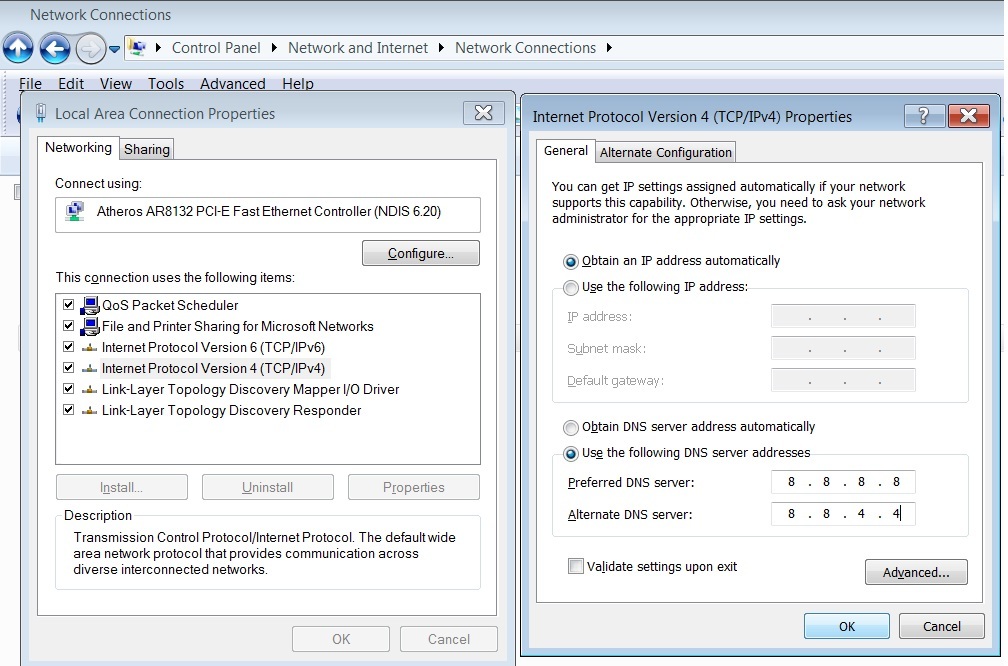1008x666 pixels.
Task: Go up one level with the up arrow
Action: (18, 48)
